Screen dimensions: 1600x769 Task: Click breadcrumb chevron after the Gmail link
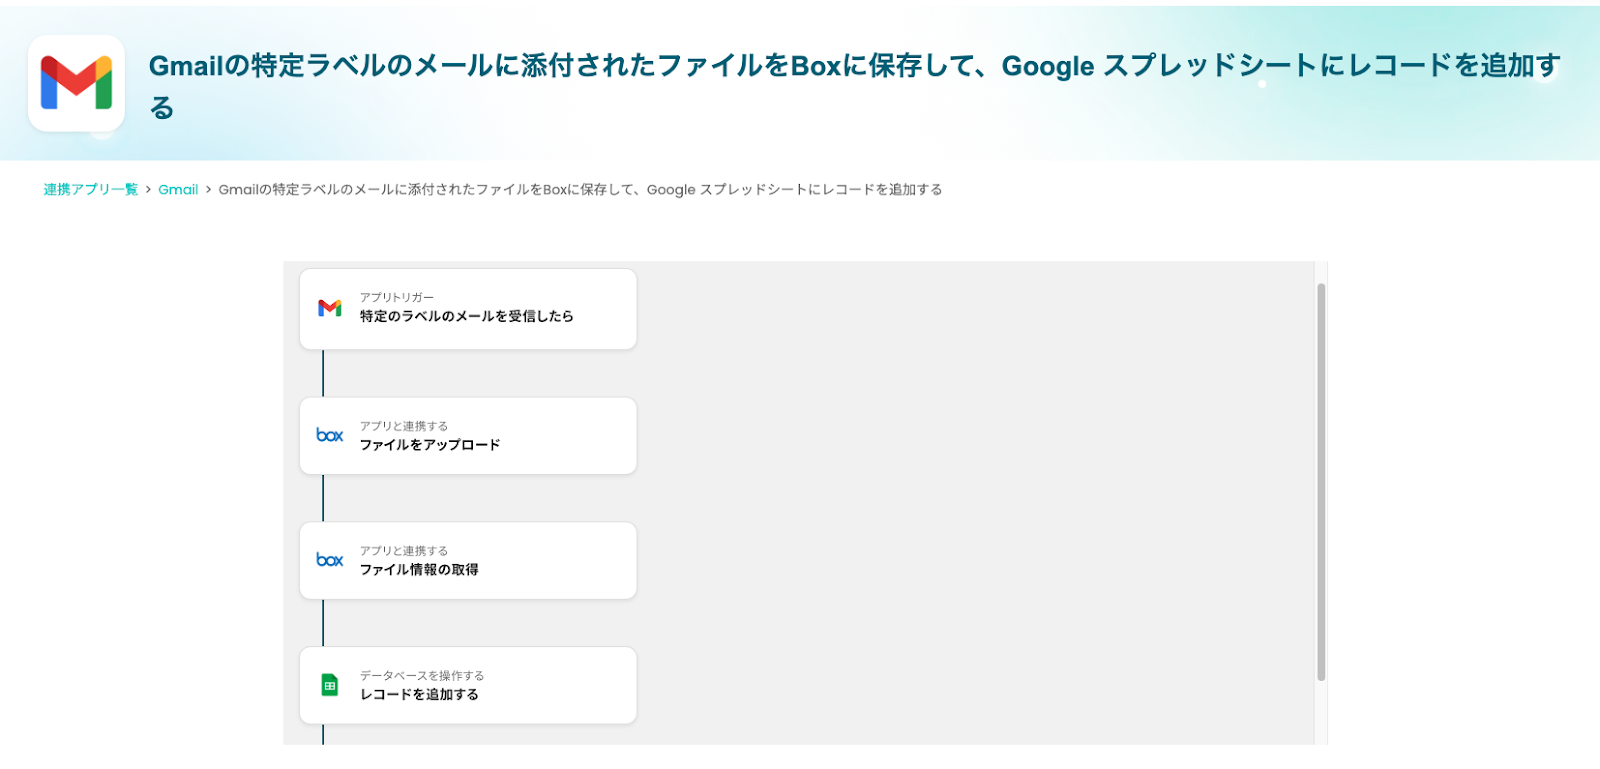coord(208,190)
